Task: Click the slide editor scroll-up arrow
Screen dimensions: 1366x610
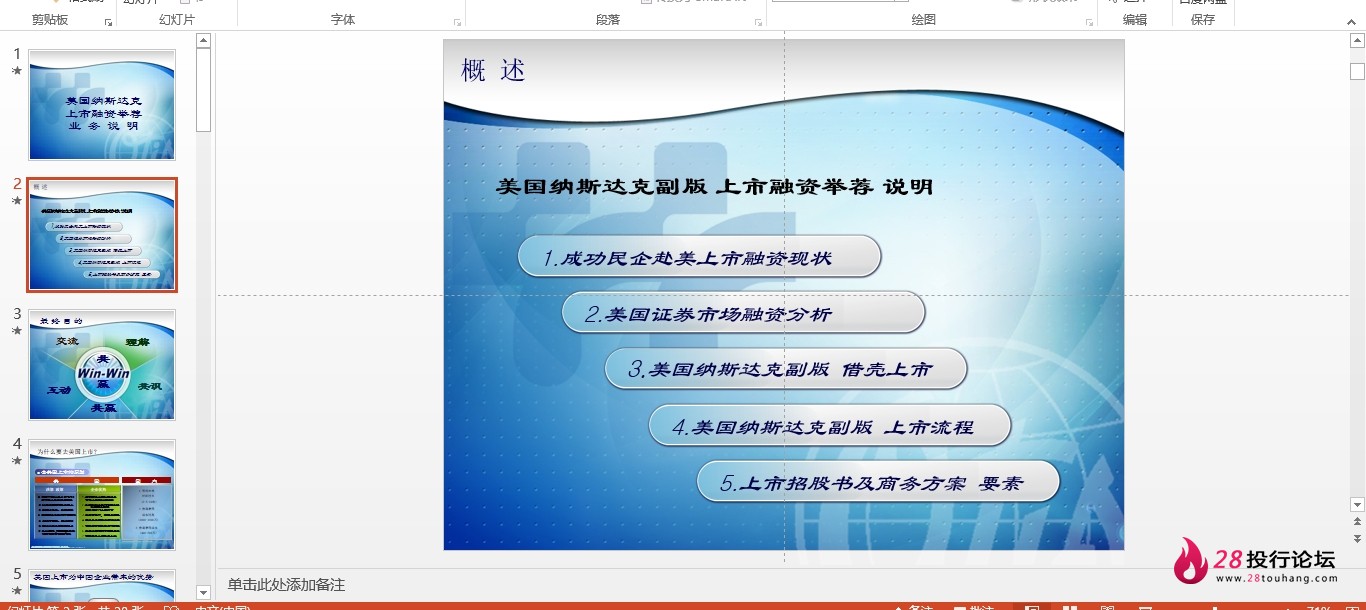Action: (1357, 41)
